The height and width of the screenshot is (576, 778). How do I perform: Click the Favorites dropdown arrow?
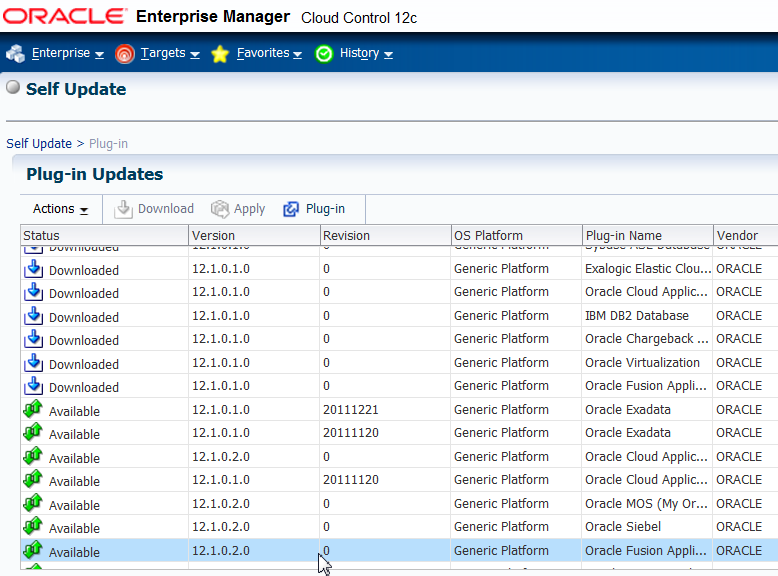click(297, 55)
